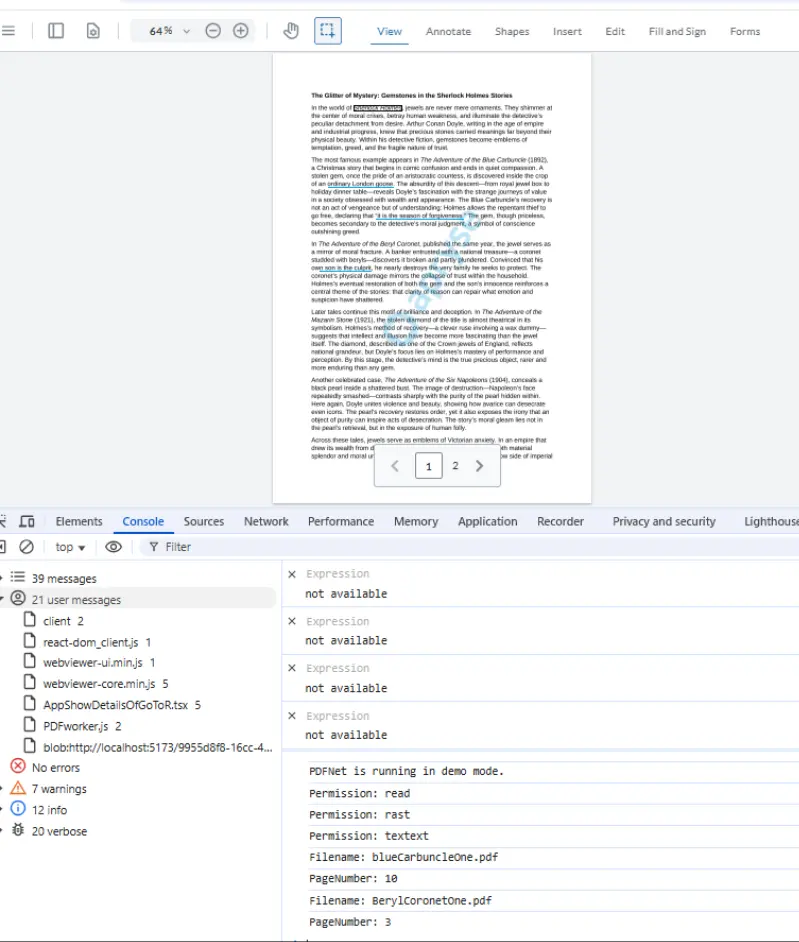Toggle live expression eye icon
This screenshot has width=799, height=942.
click(114, 547)
